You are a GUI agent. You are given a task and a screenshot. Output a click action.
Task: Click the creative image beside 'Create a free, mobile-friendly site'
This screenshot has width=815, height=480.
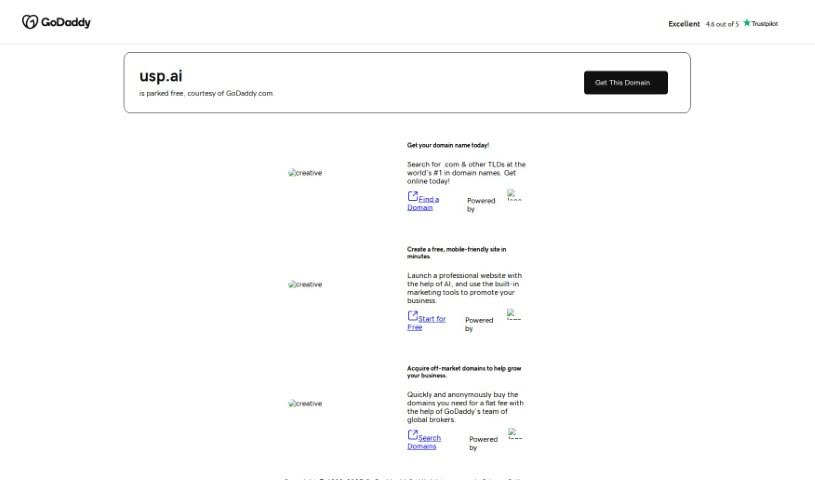[305, 284]
